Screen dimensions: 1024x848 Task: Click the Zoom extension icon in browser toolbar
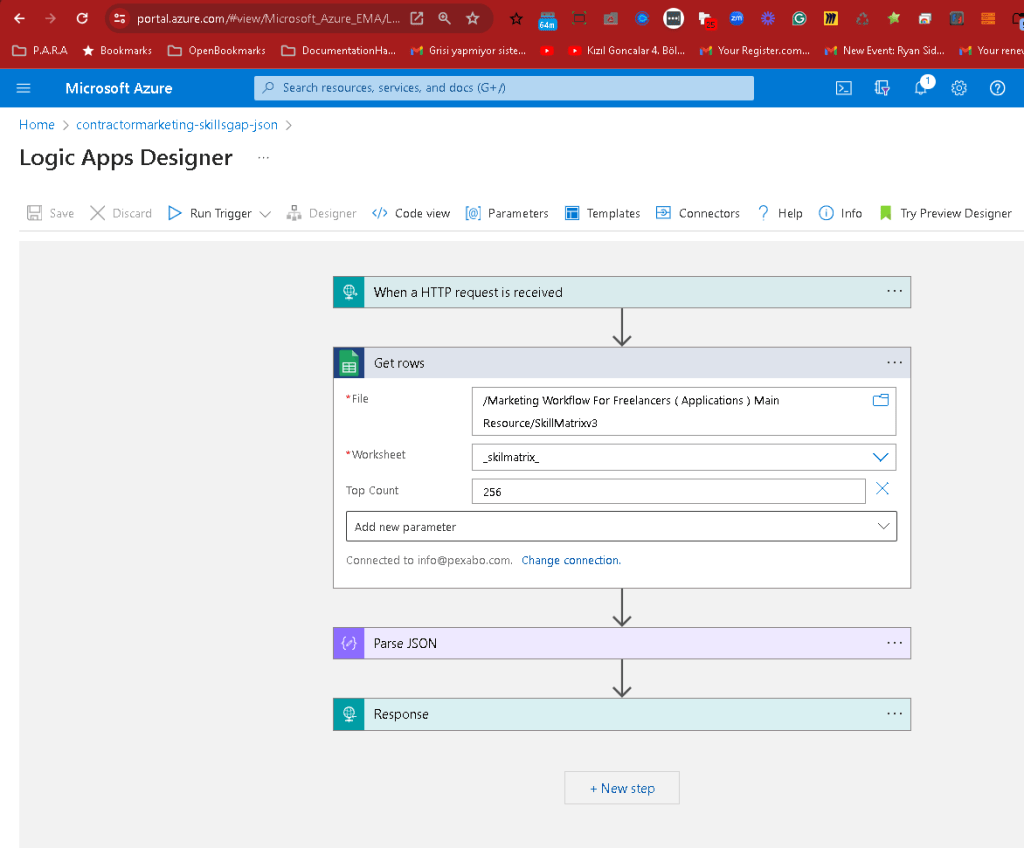pyautogui.click(x=736, y=18)
